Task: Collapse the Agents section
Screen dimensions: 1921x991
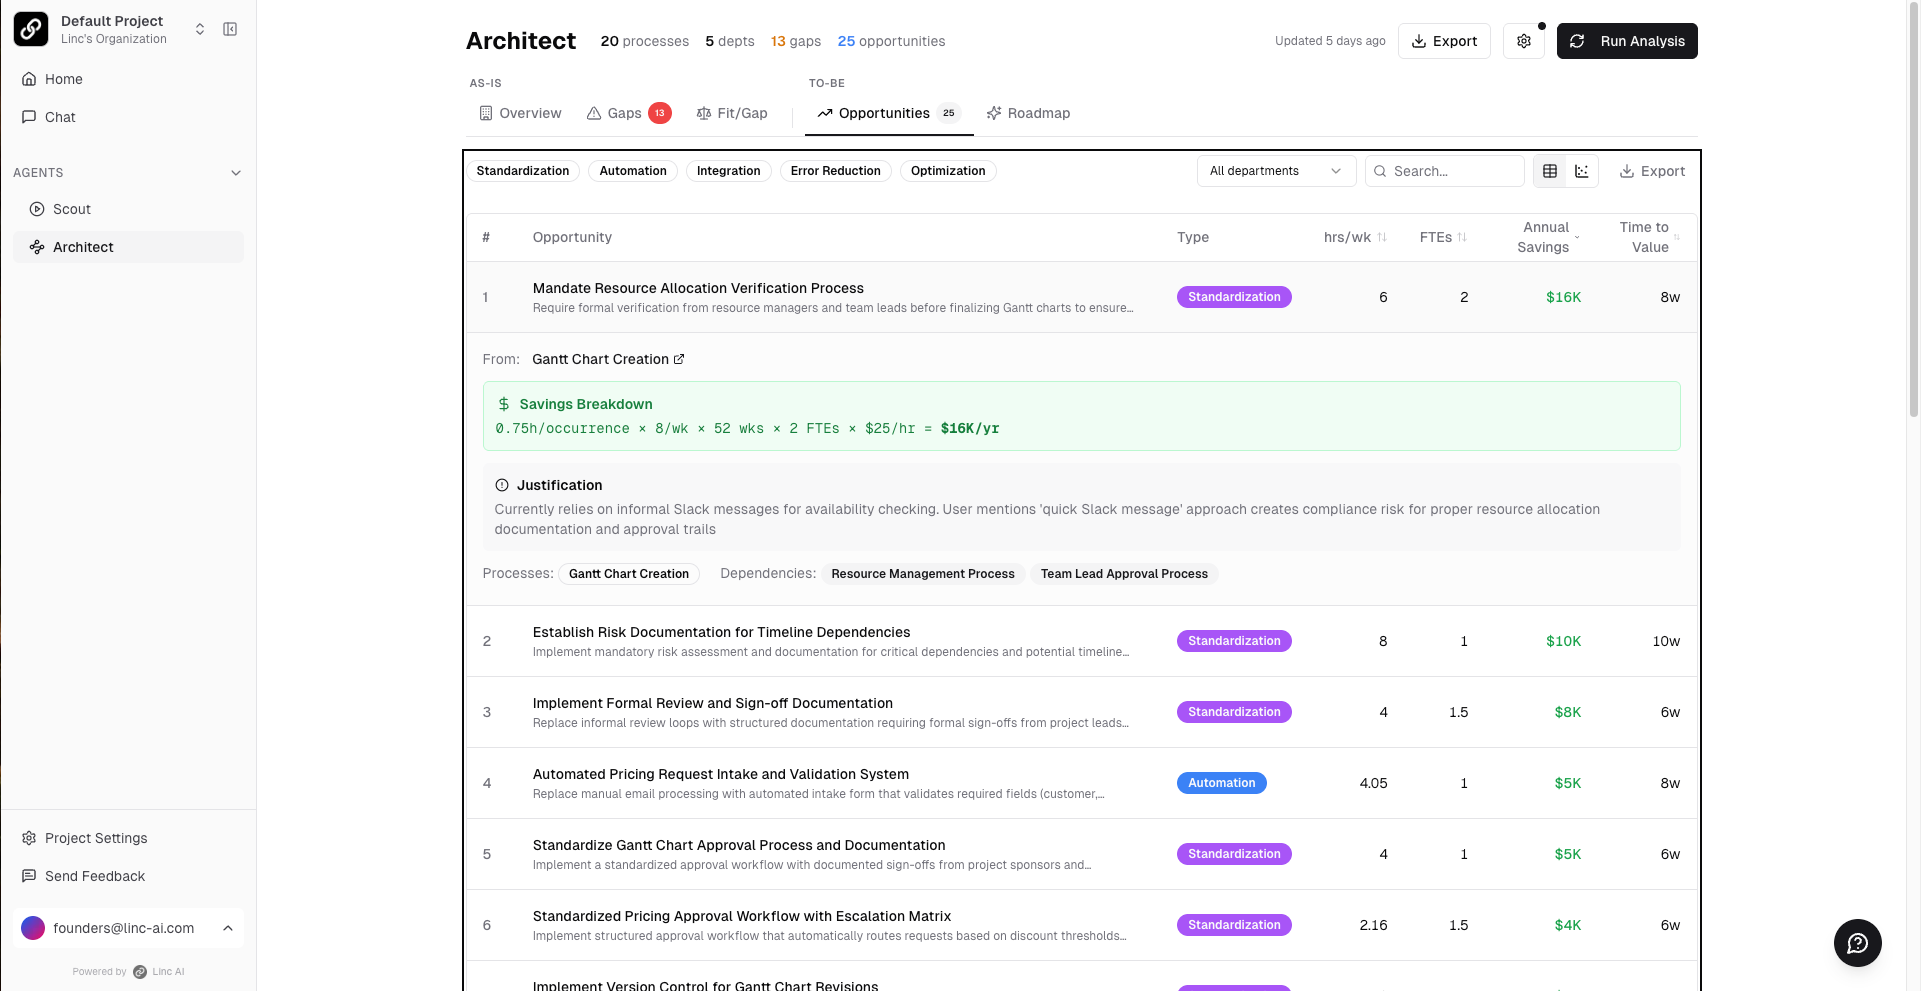Action: pyautogui.click(x=236, y=173)
